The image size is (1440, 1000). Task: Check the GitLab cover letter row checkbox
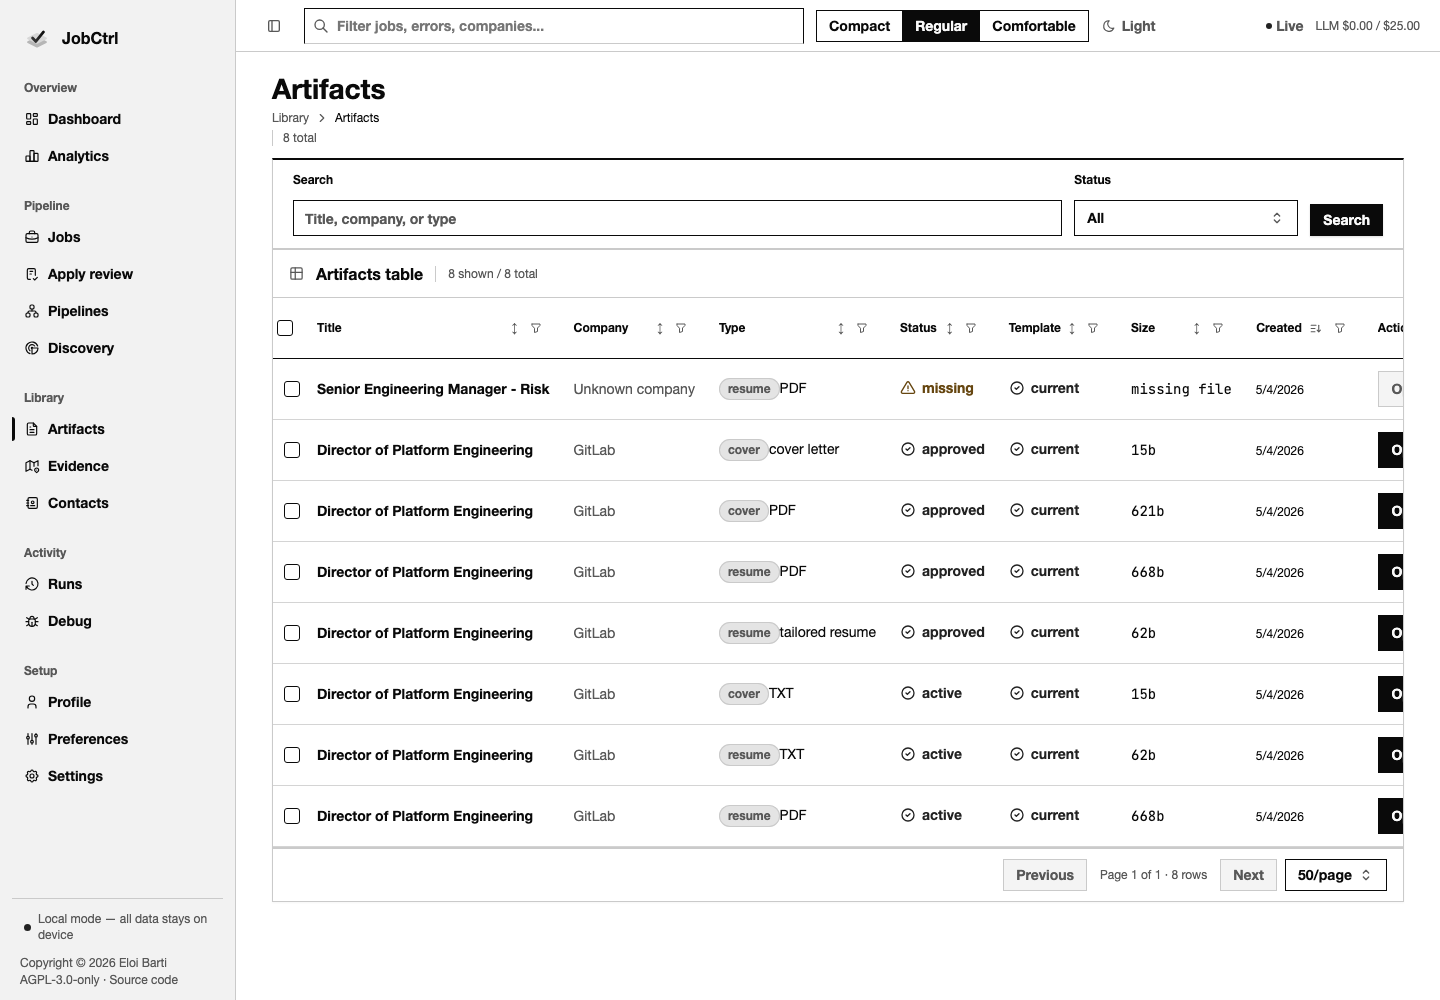tap(292, 450)
